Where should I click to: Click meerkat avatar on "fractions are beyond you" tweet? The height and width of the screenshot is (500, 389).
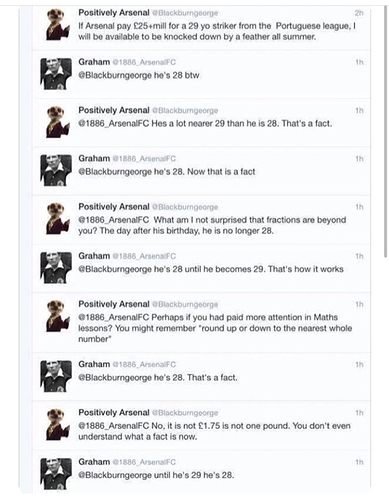click(58, 218)
